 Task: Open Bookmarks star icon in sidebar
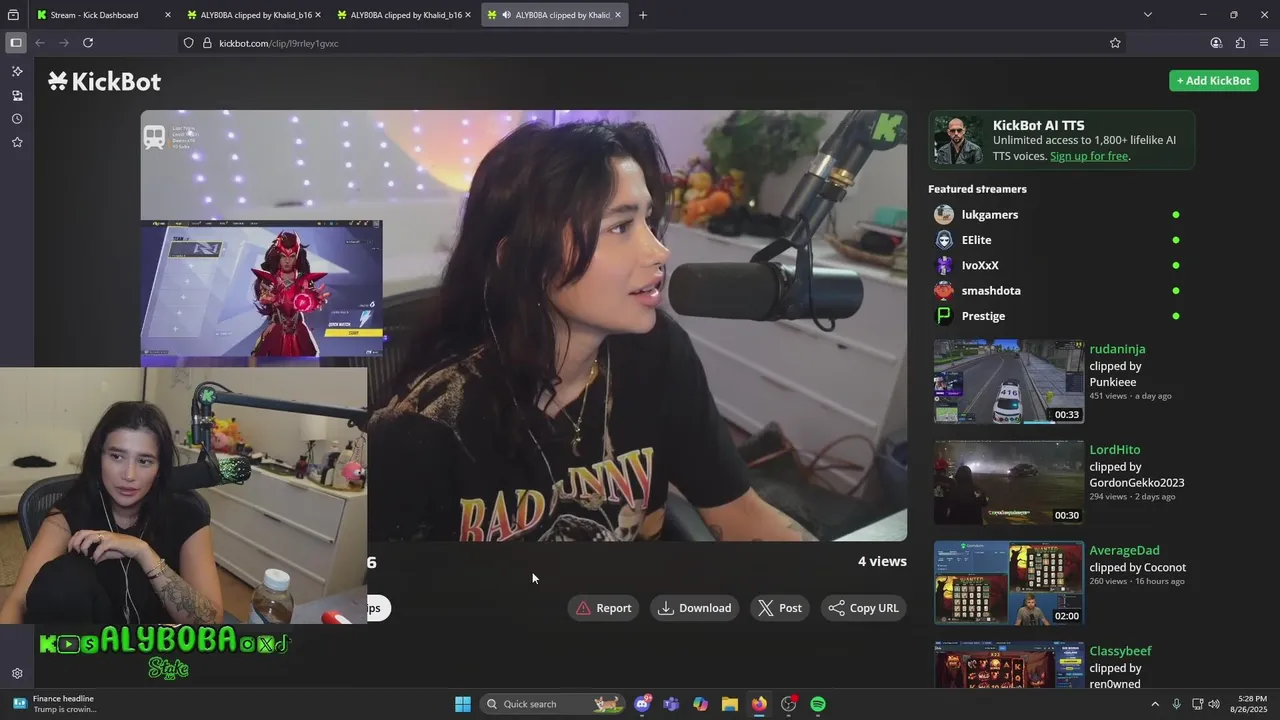coord(17,143)
